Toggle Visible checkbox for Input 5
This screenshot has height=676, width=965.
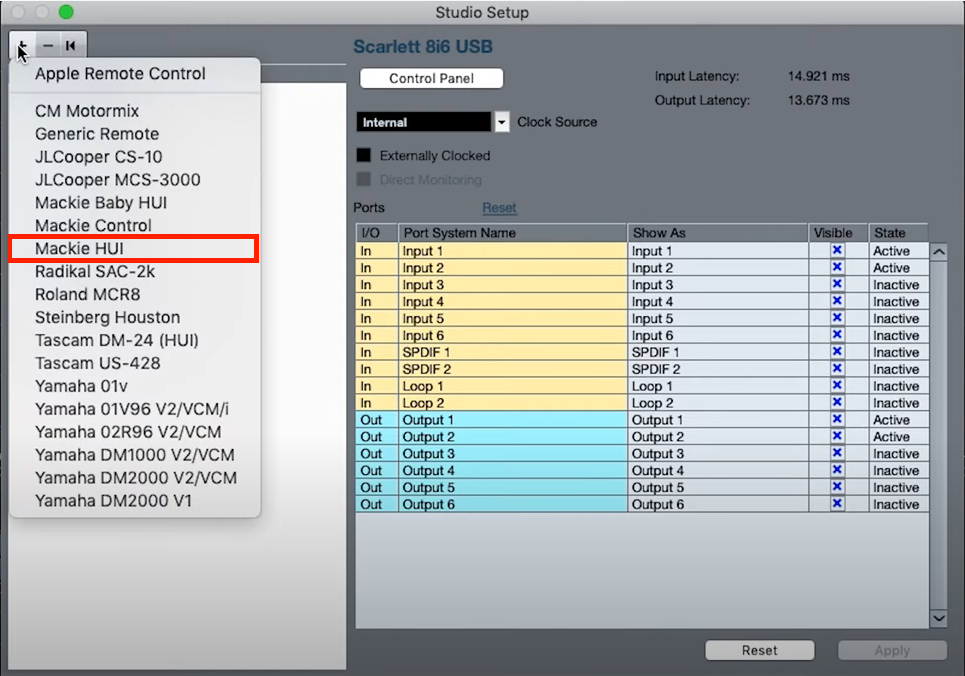click(x=837, y=318)
